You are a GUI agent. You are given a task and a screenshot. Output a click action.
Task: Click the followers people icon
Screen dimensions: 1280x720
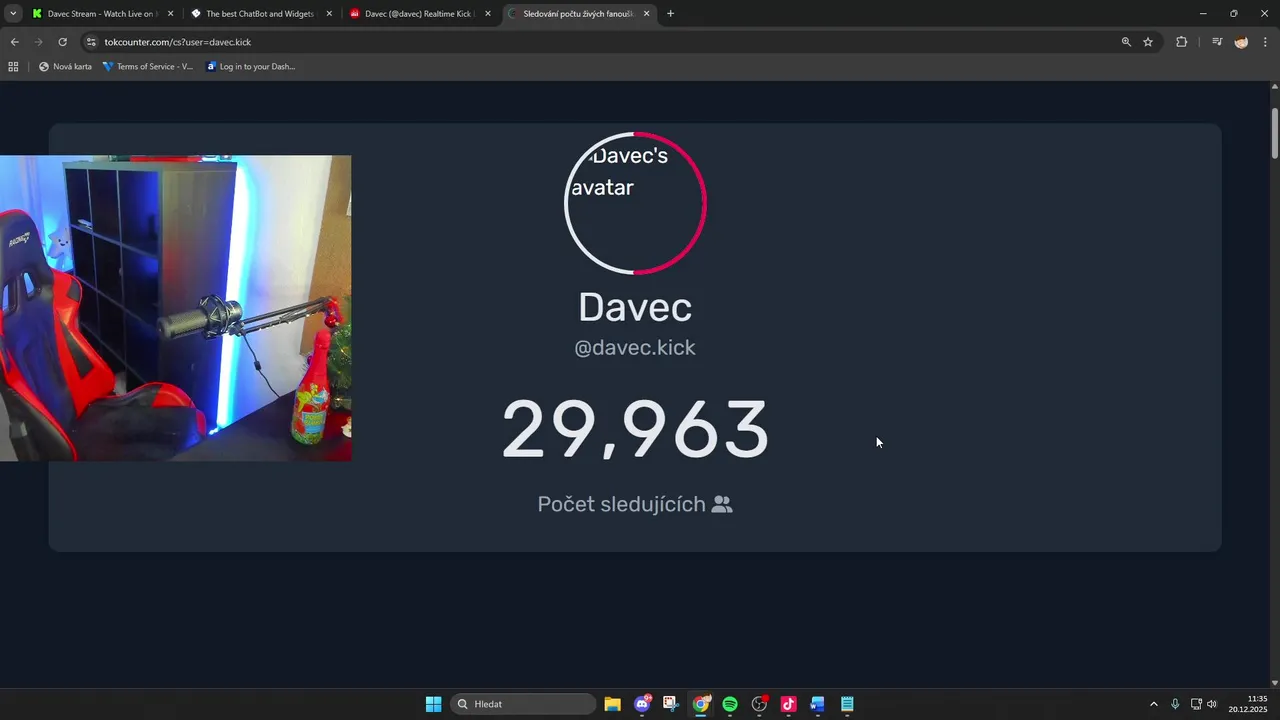tap(722, 504)
